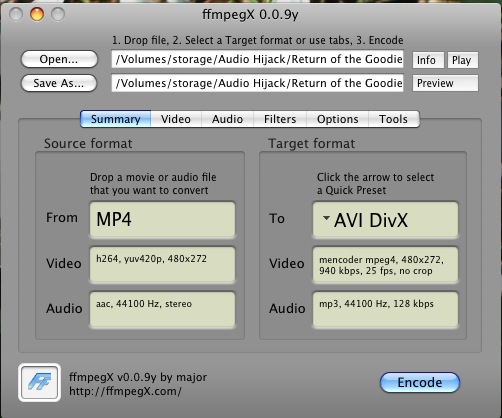Click the Open... button
502x418 pixels.
[59, 59]
